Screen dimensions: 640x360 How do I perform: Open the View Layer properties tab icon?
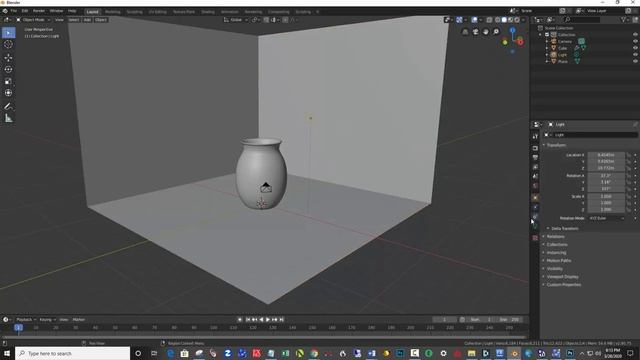tap(535, 167)
